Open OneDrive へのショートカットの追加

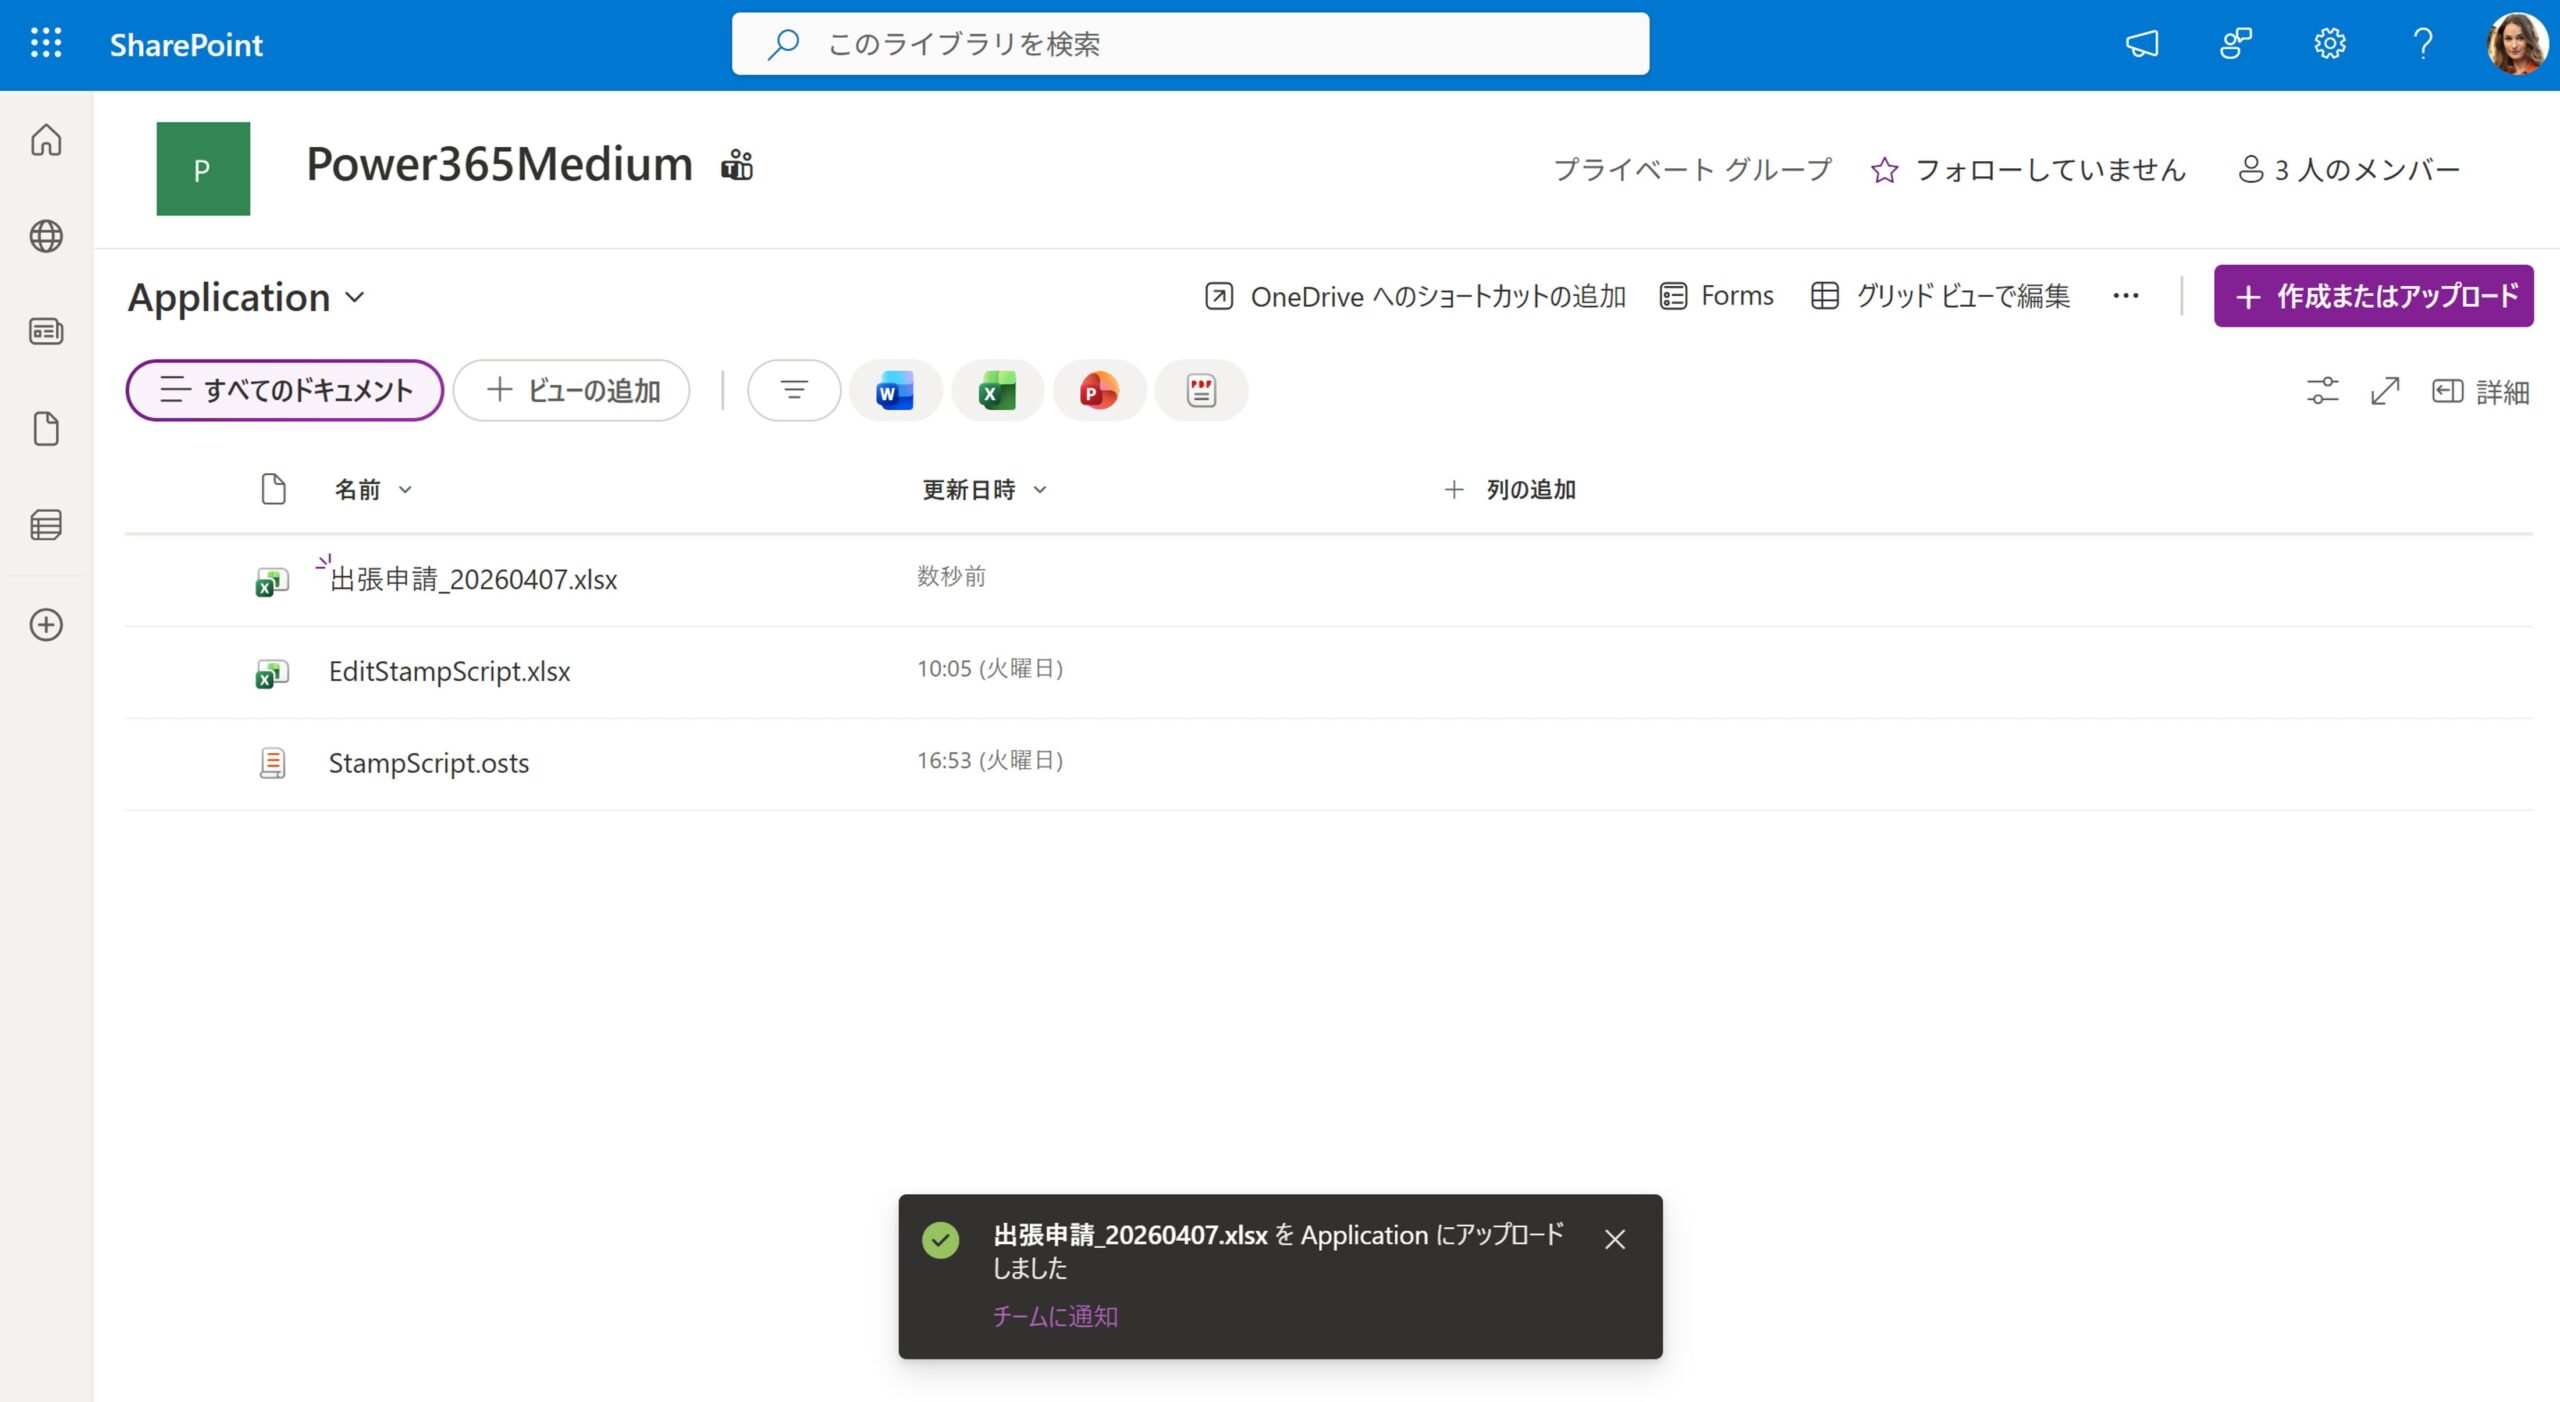click(1415, 296)
